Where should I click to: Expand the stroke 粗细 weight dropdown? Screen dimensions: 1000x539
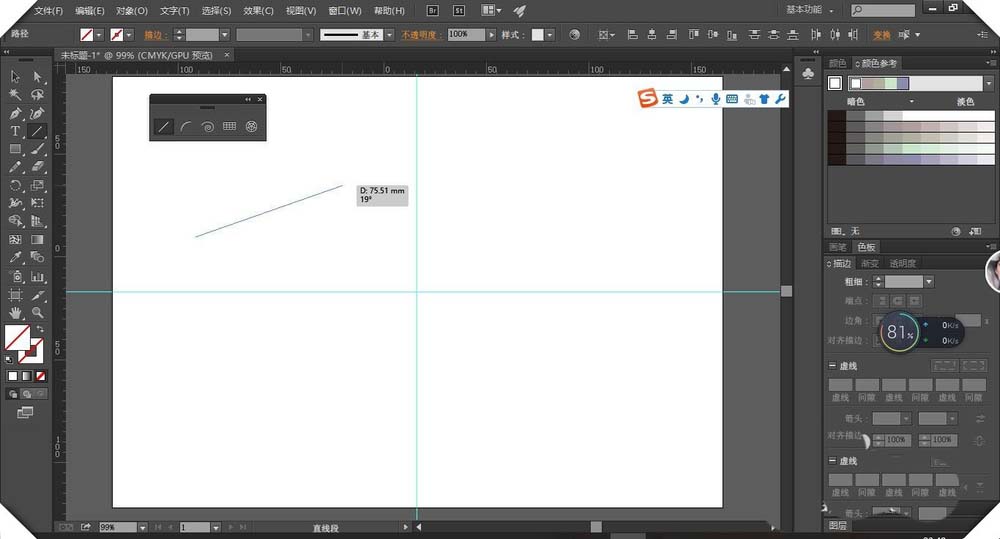[929, 282]
